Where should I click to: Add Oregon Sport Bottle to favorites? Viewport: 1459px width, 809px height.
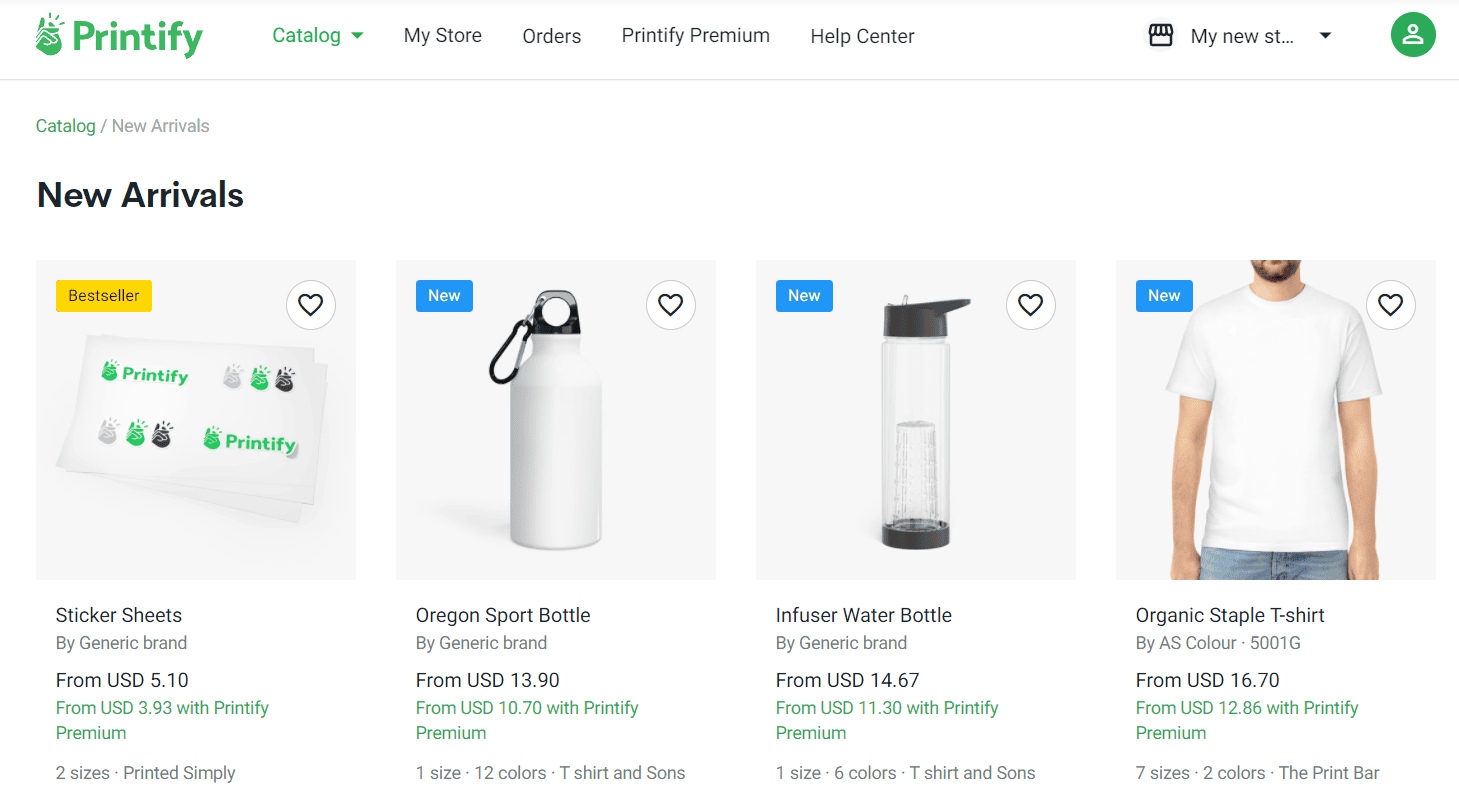coord(670,304)
